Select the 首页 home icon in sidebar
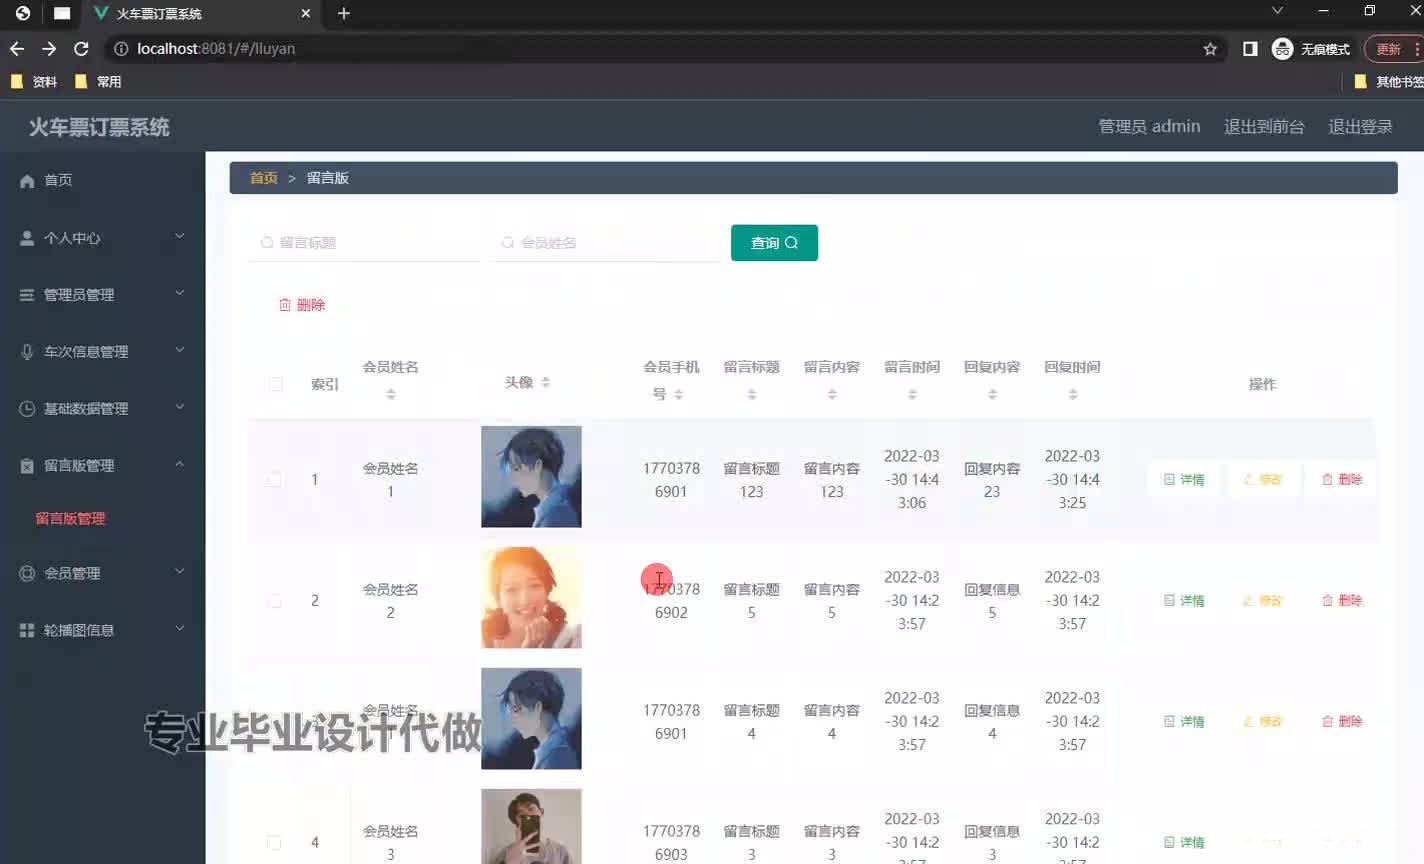 point(25,180)
